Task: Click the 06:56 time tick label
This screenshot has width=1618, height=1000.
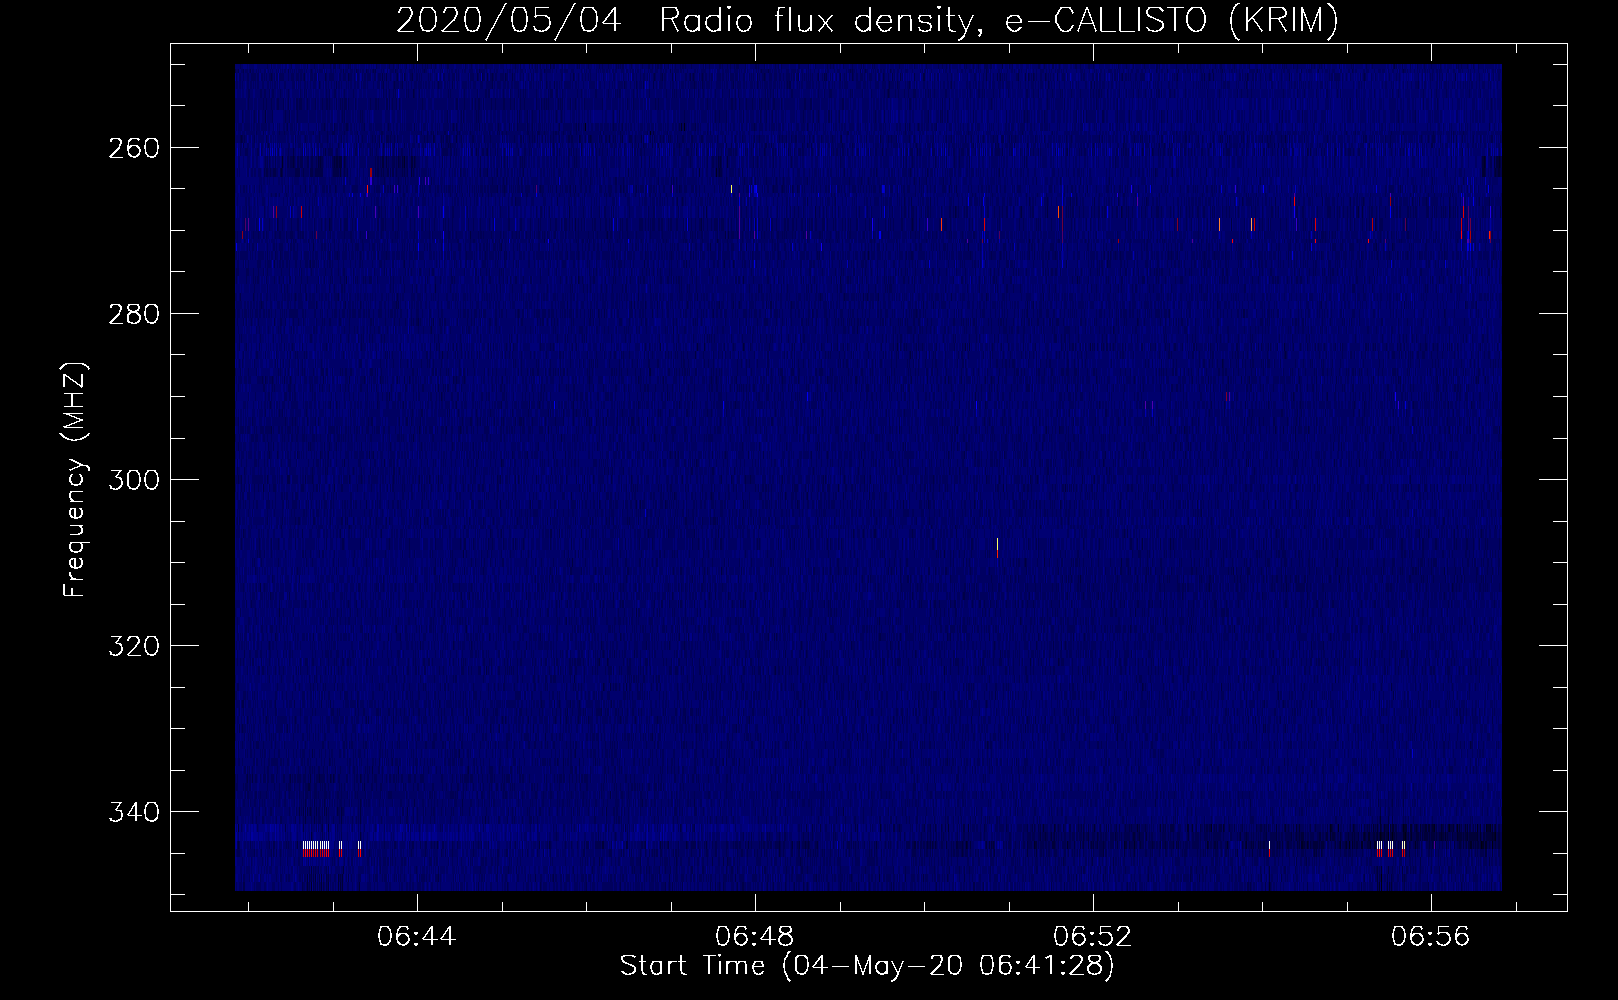Action: [x=1431, y=936]
